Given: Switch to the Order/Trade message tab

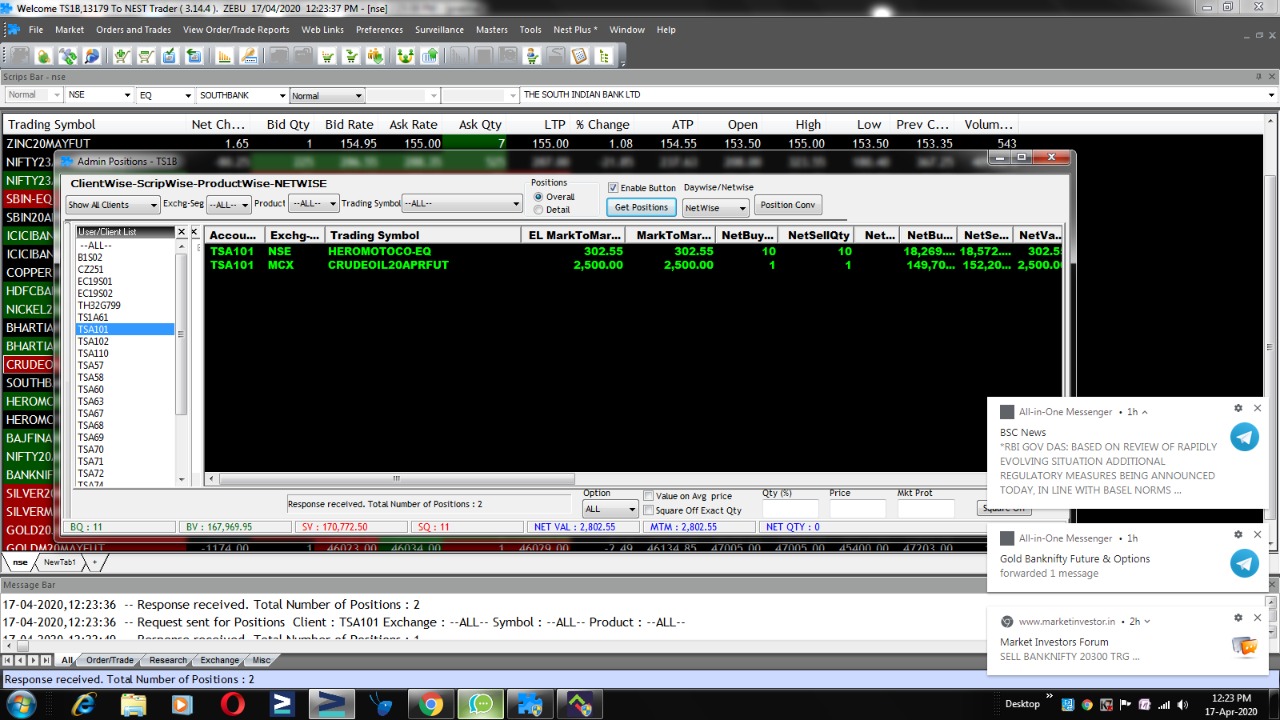Looking at the screenshot, I should tap(110, 660).
